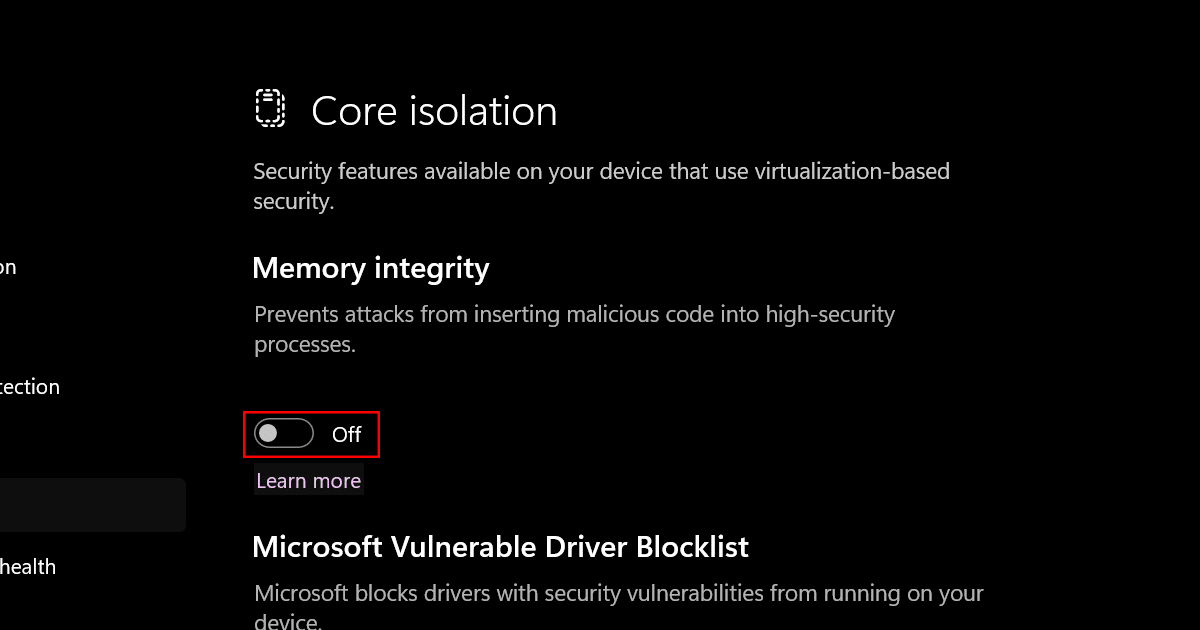Click the round knob of the Memory integrity switch

[268, 434]
